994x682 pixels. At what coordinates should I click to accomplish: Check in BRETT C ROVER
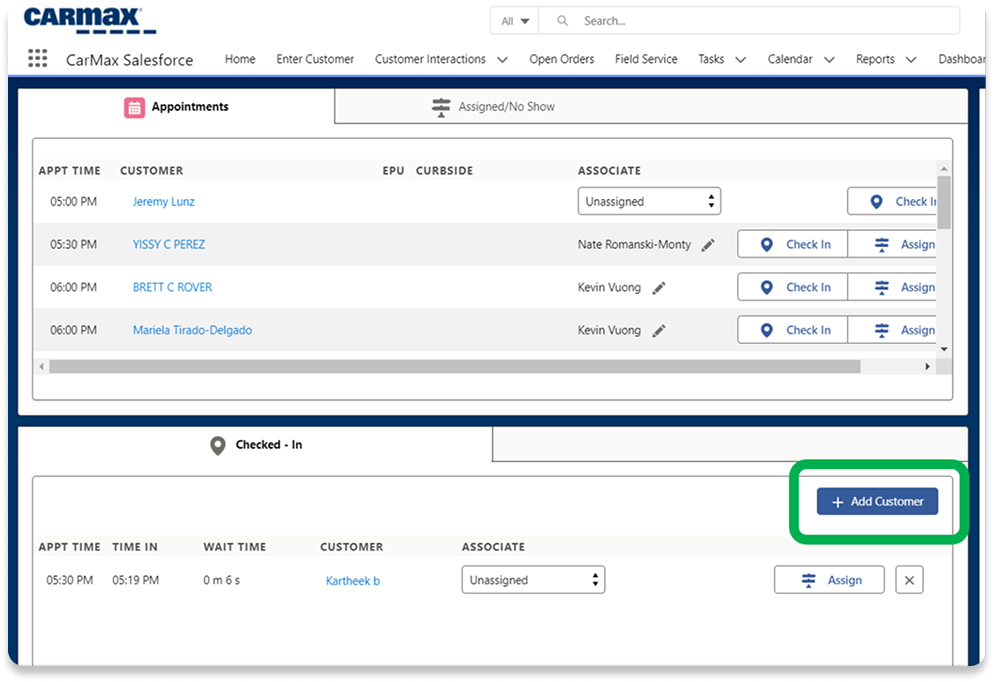click(x=792, y=288)
